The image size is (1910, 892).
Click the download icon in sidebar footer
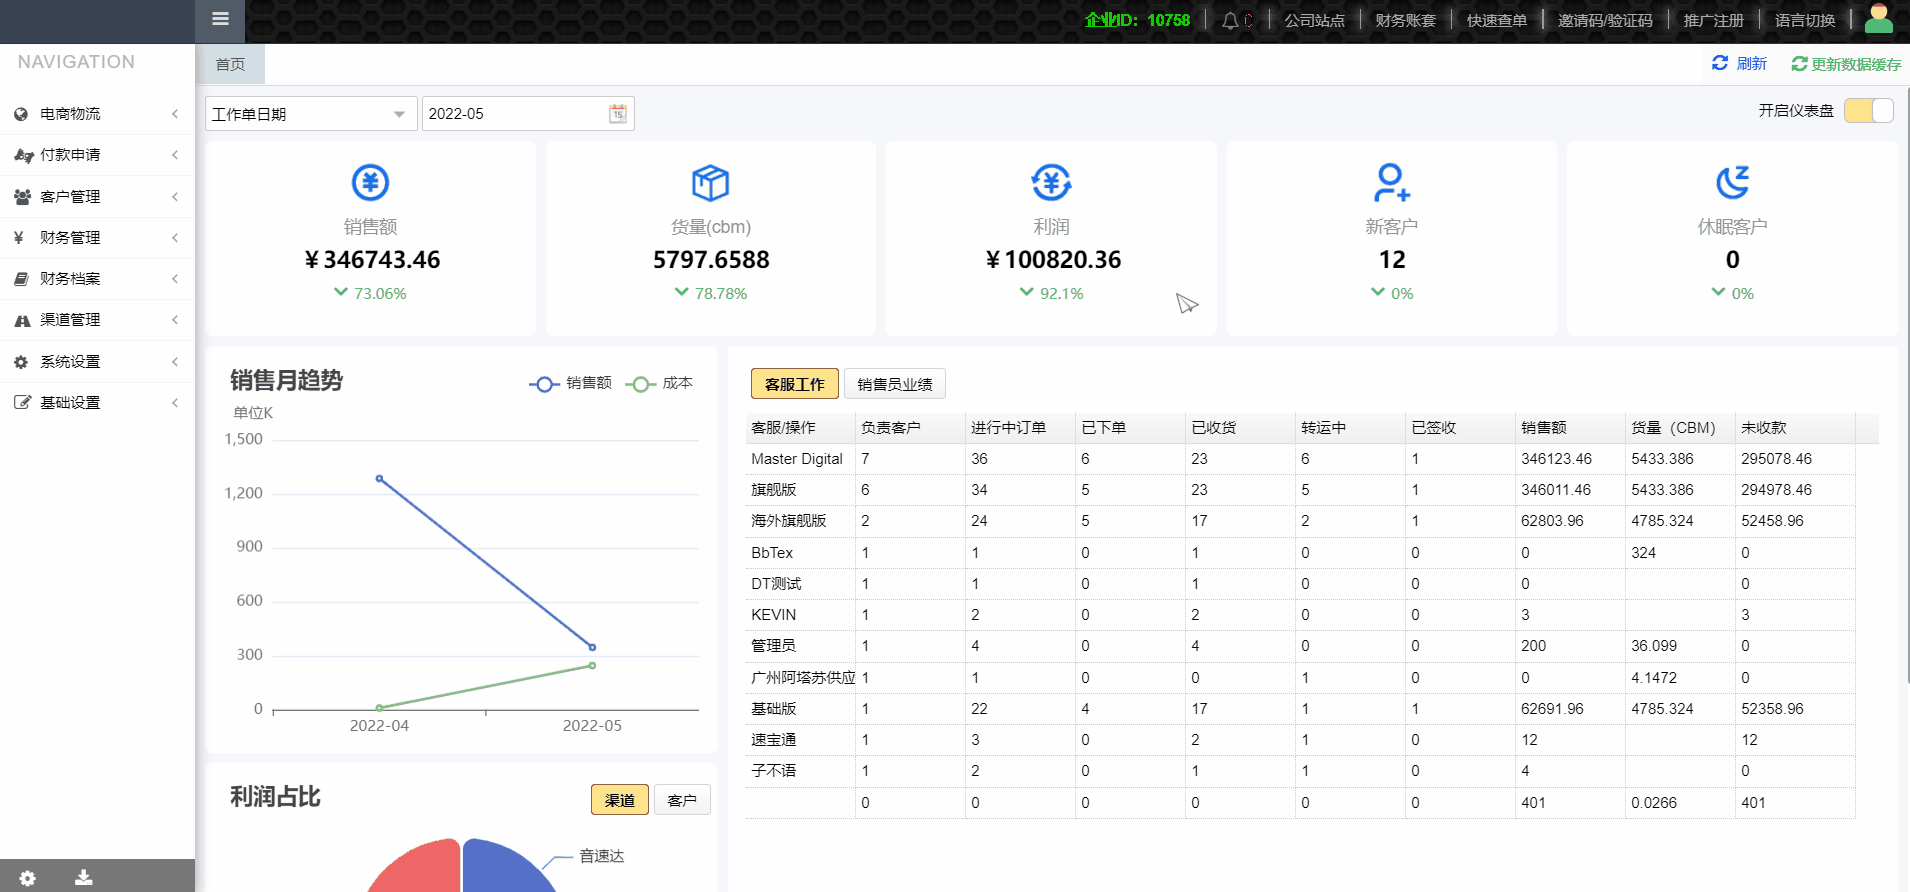coord(84,877)
